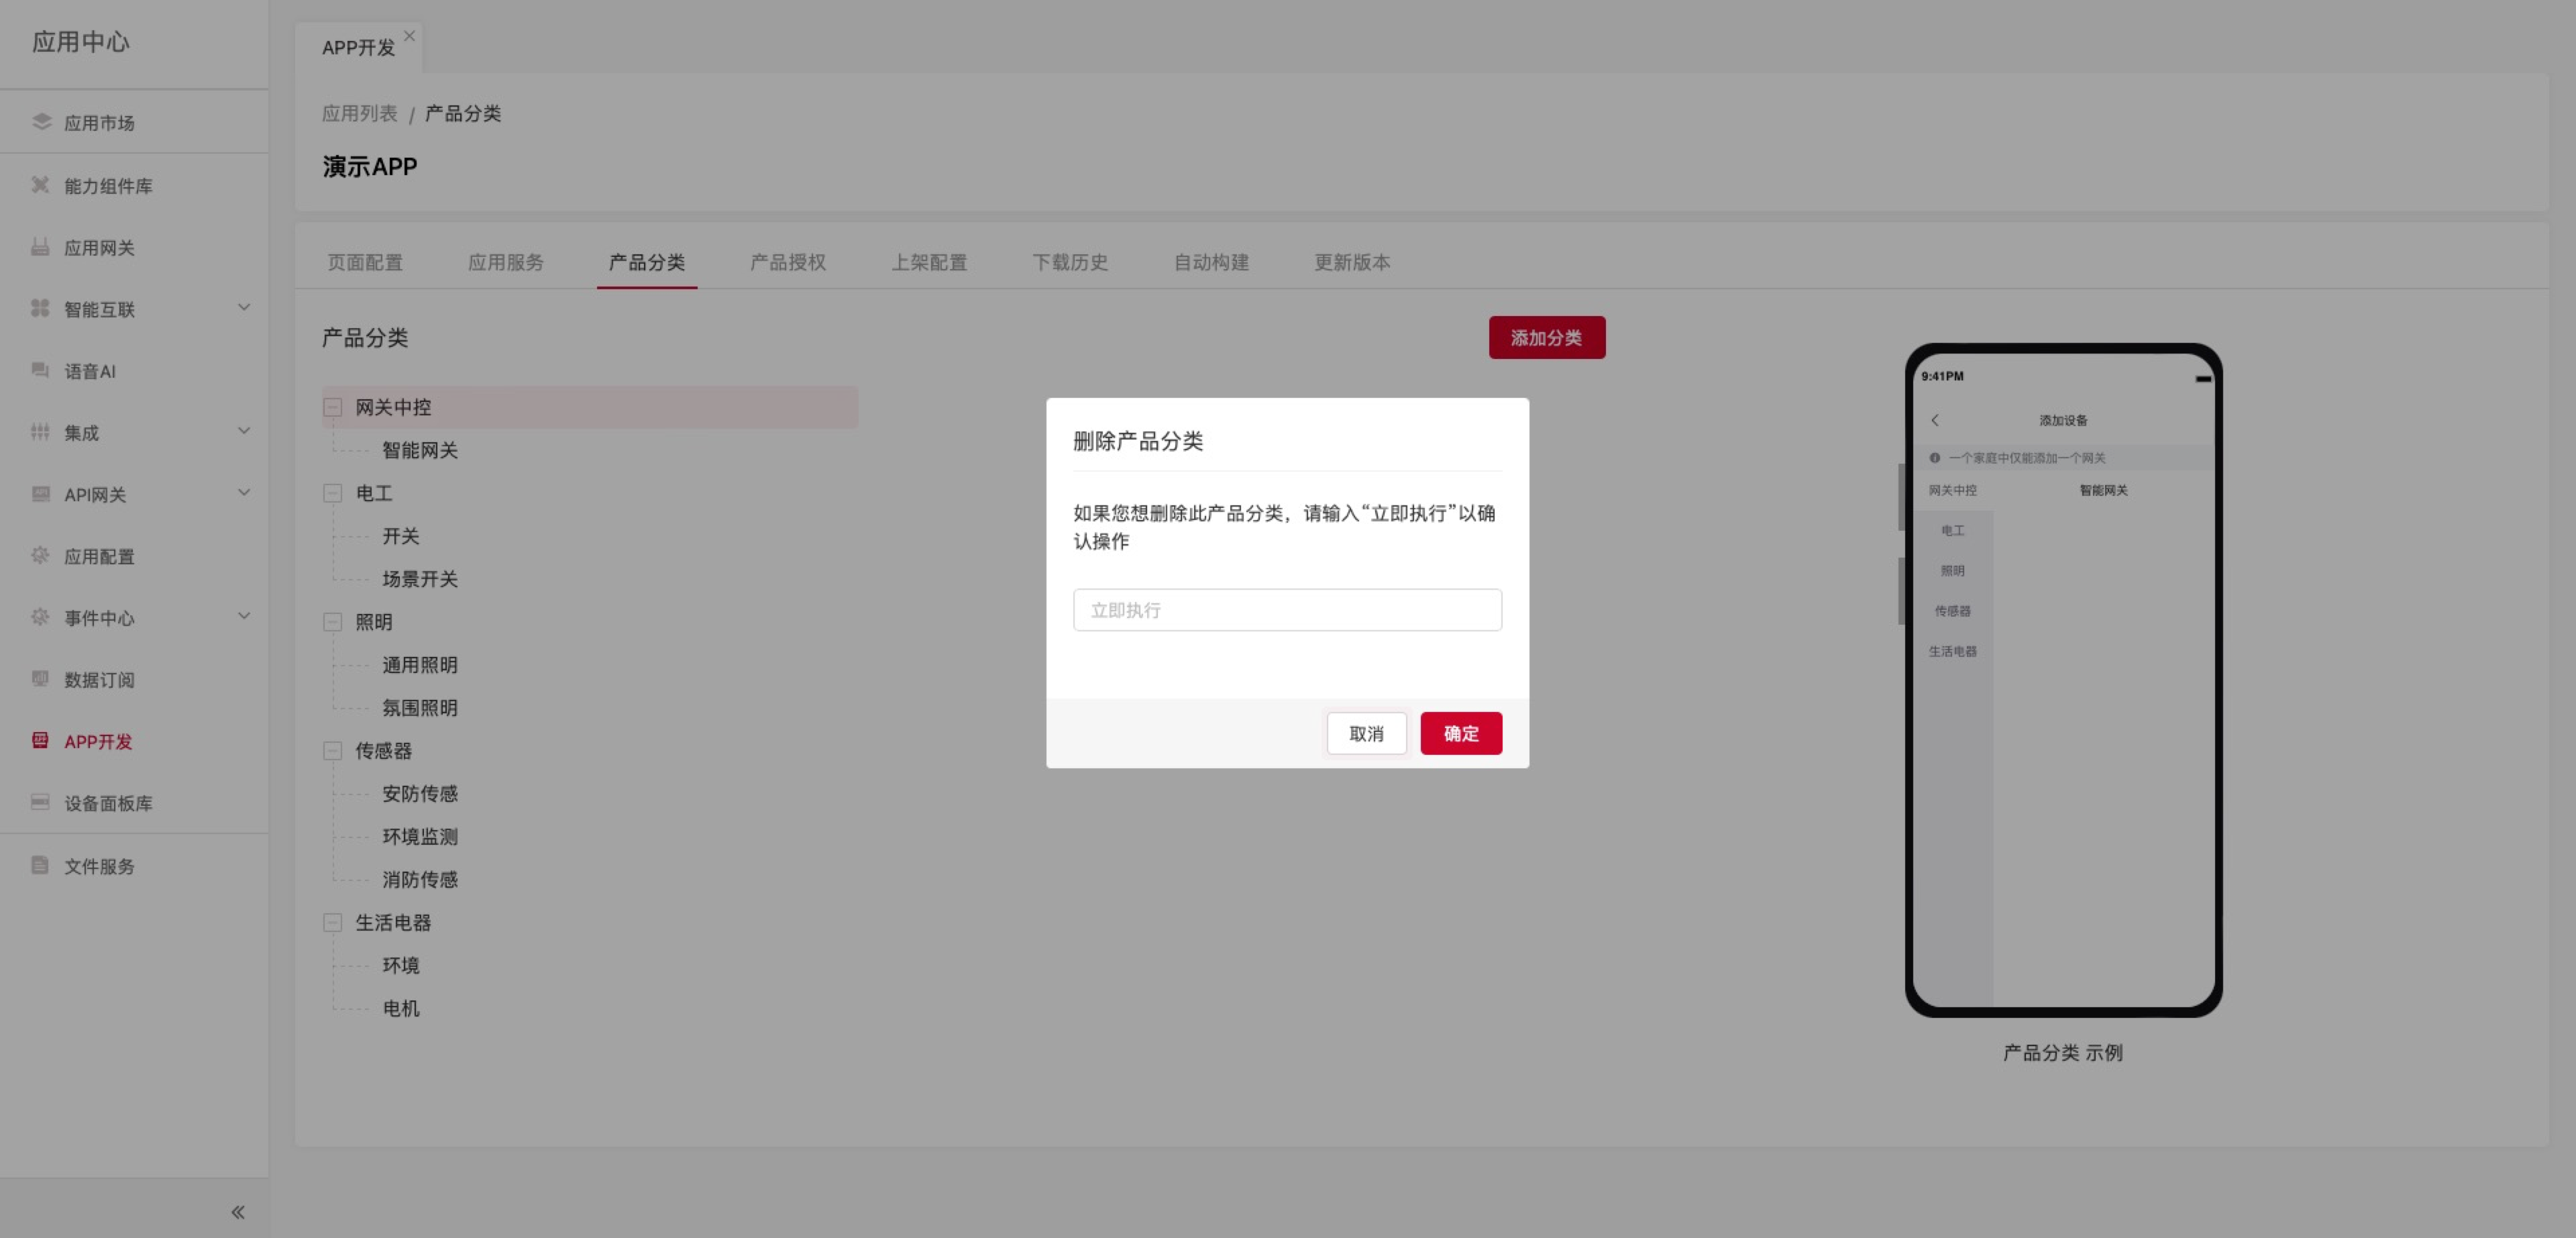Click the 数据订阅 sidebar icon
Screen dimensions: 2576x1238
point(40,679)
